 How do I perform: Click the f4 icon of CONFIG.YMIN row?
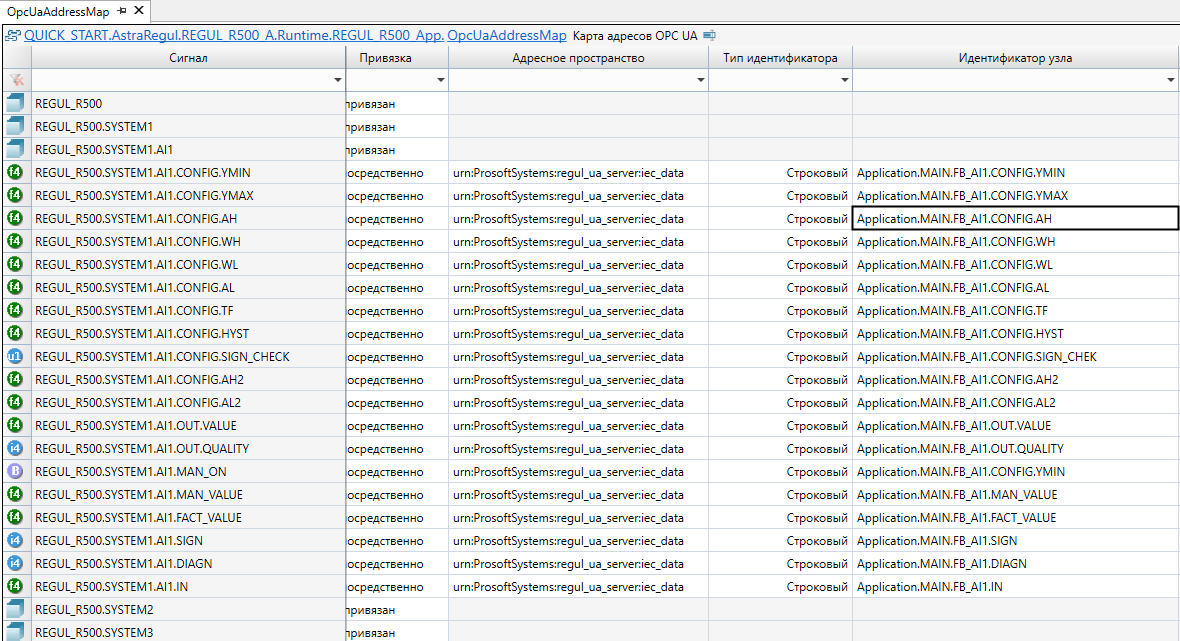tap(15, 172)
